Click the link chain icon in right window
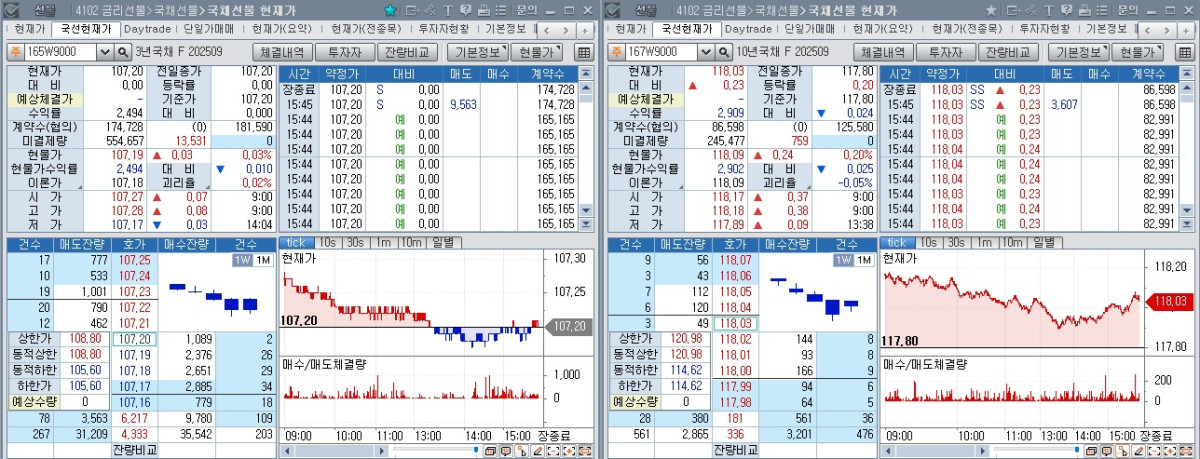 click(1031, 10)
